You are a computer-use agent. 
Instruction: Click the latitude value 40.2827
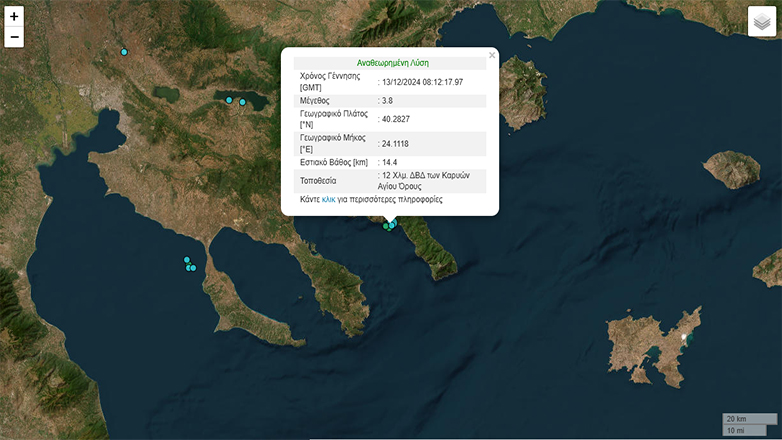coord(397,120)
